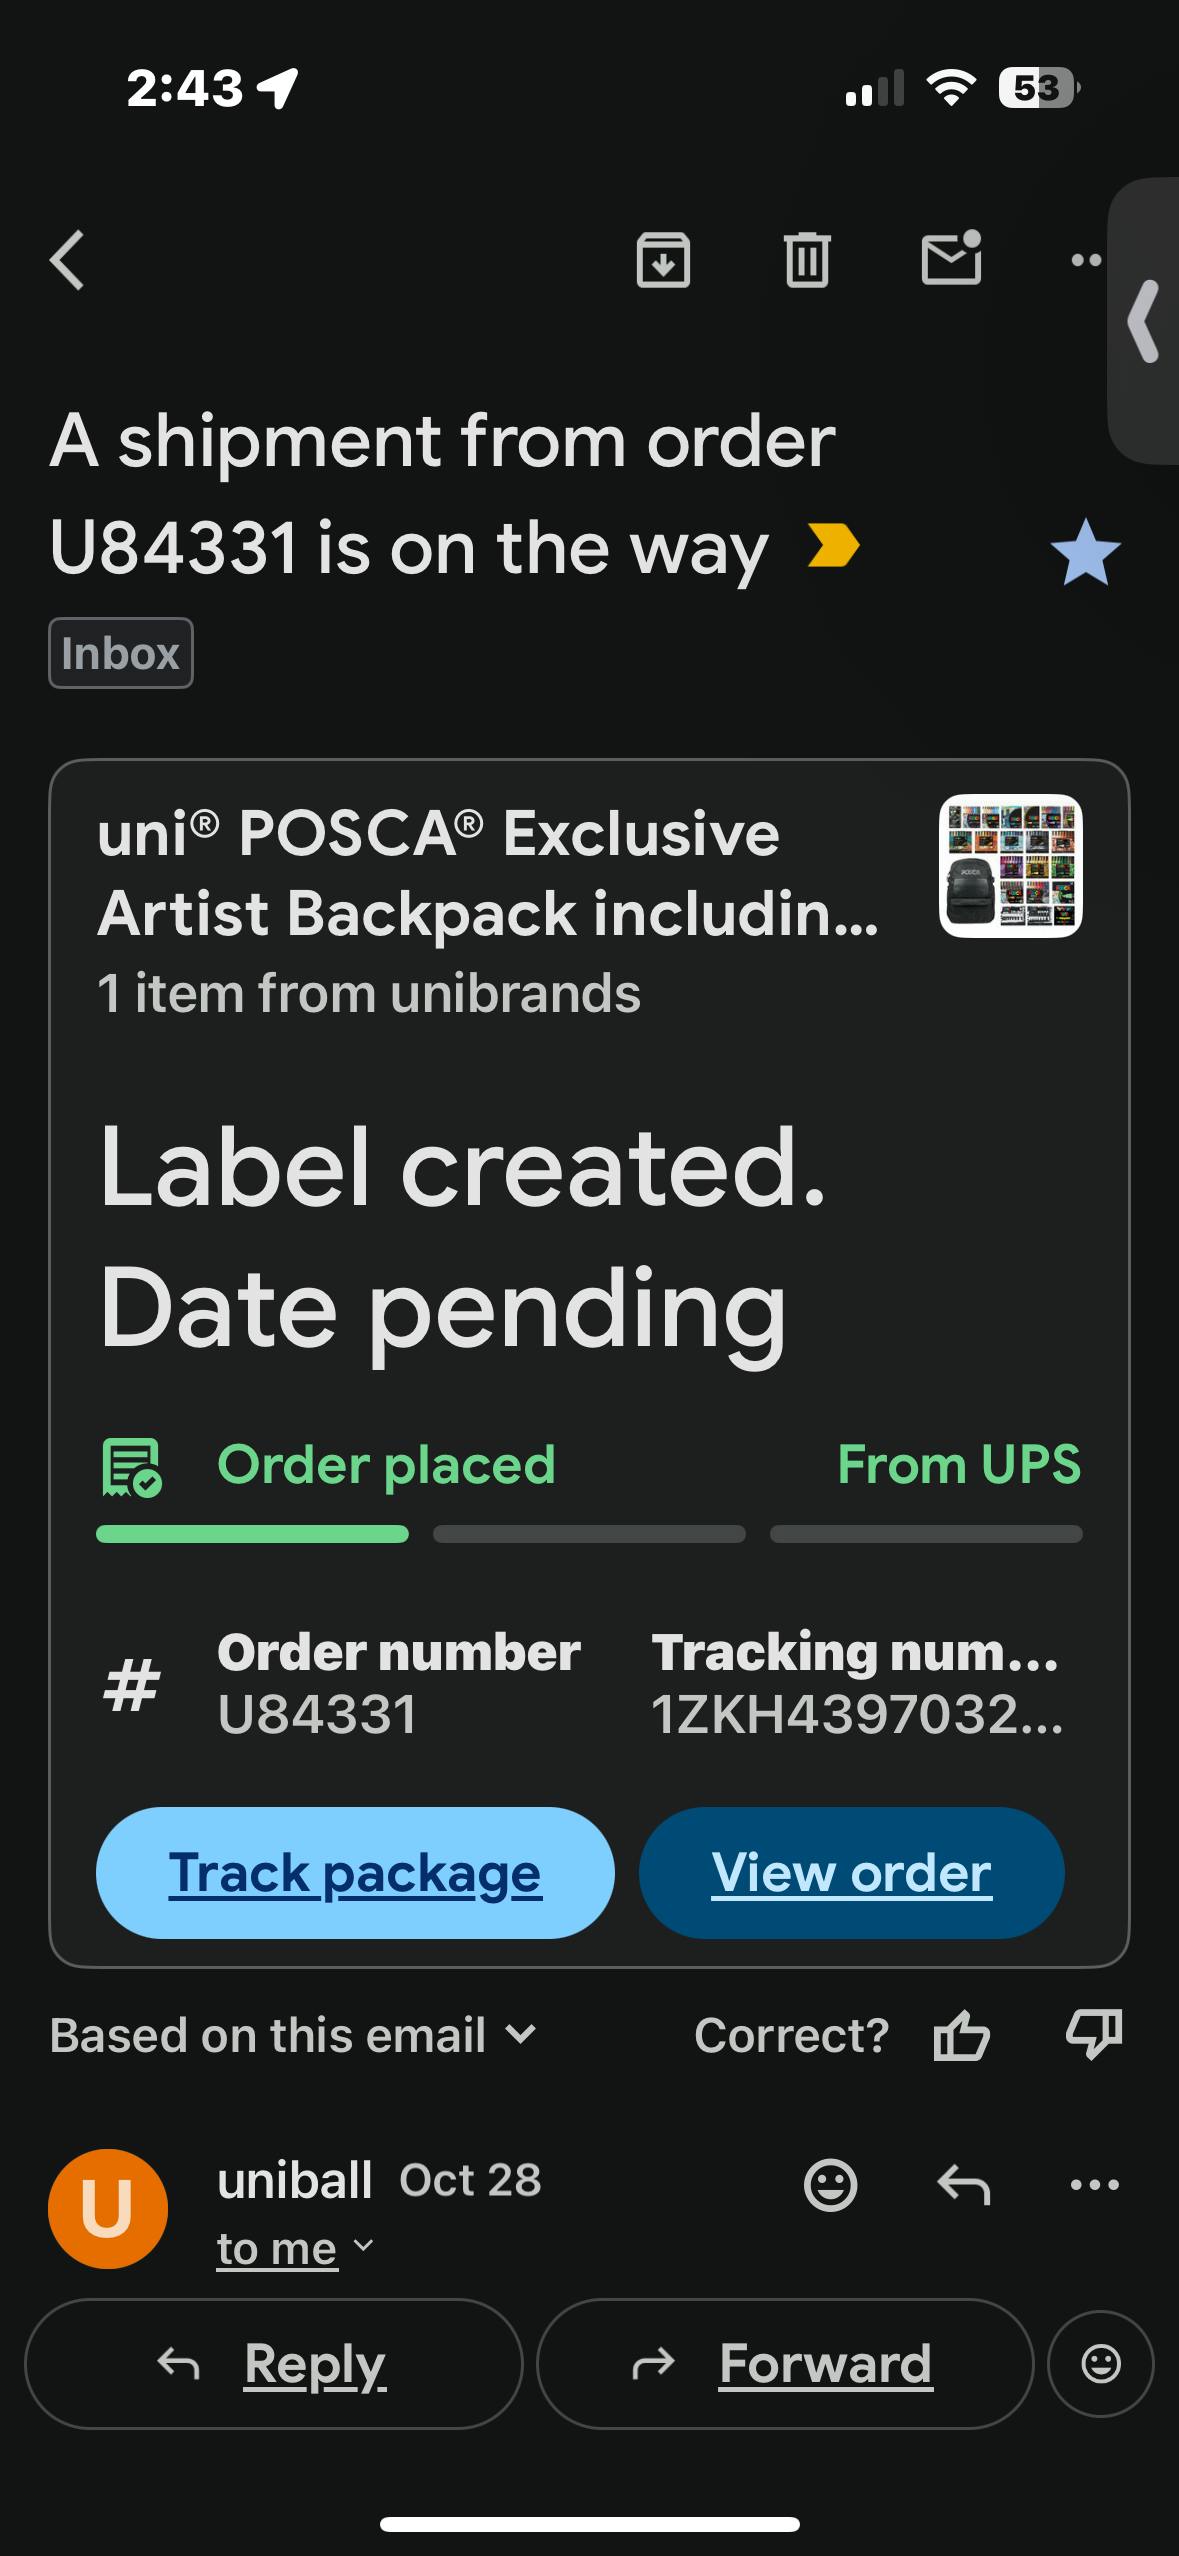This screenshot has height=2556, width=1179.
Task: Go back to the inbox list
Action: click(x=68, y=260)
